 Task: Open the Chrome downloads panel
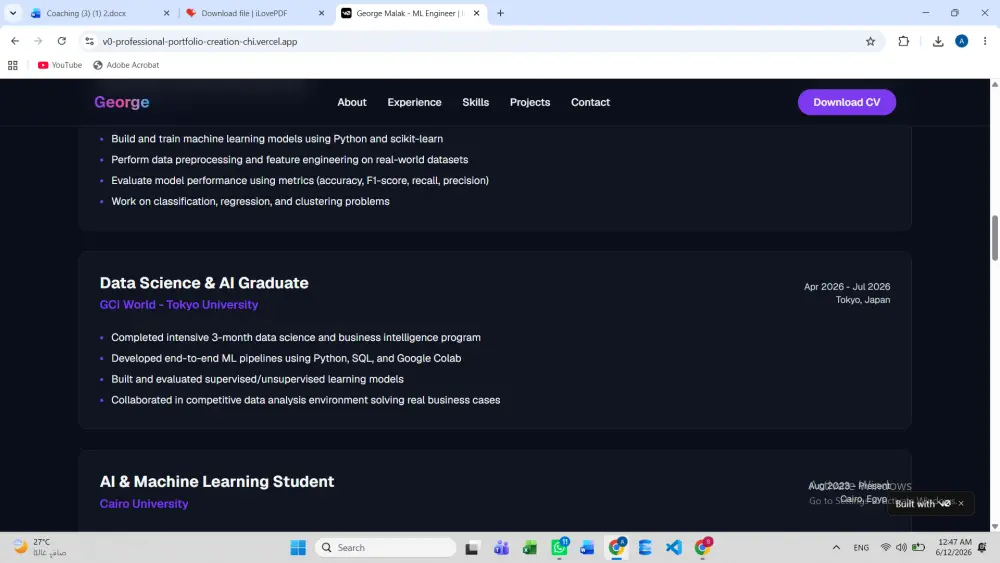[x=938, y=41]
